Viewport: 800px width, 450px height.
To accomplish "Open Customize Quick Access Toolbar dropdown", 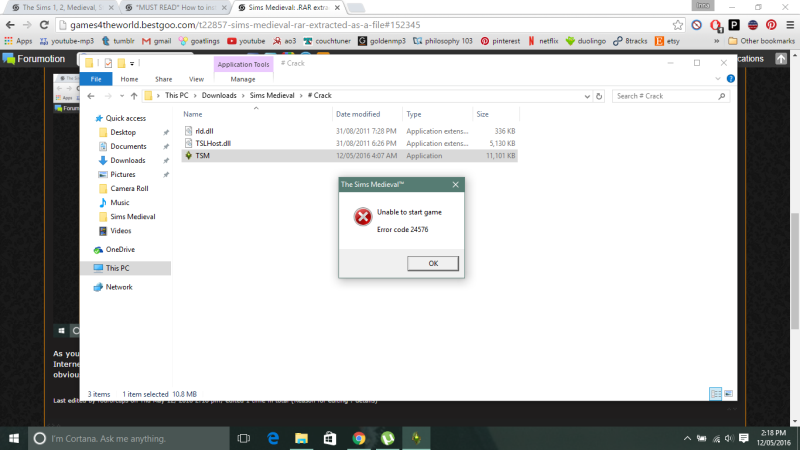I will (132, 63).
